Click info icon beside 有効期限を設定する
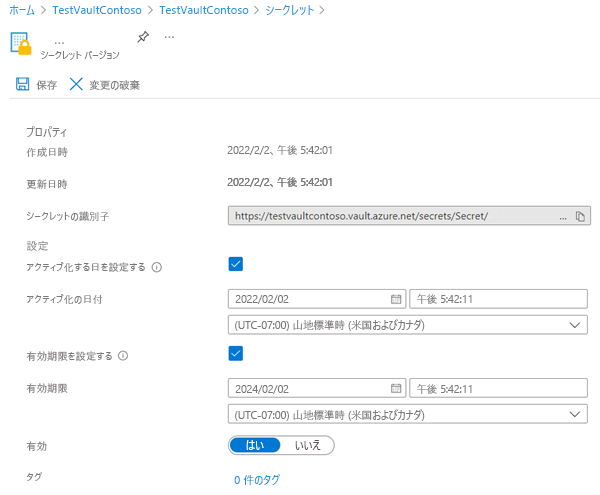The width and height of the screenshot is (600, 495). click(123, 356)
